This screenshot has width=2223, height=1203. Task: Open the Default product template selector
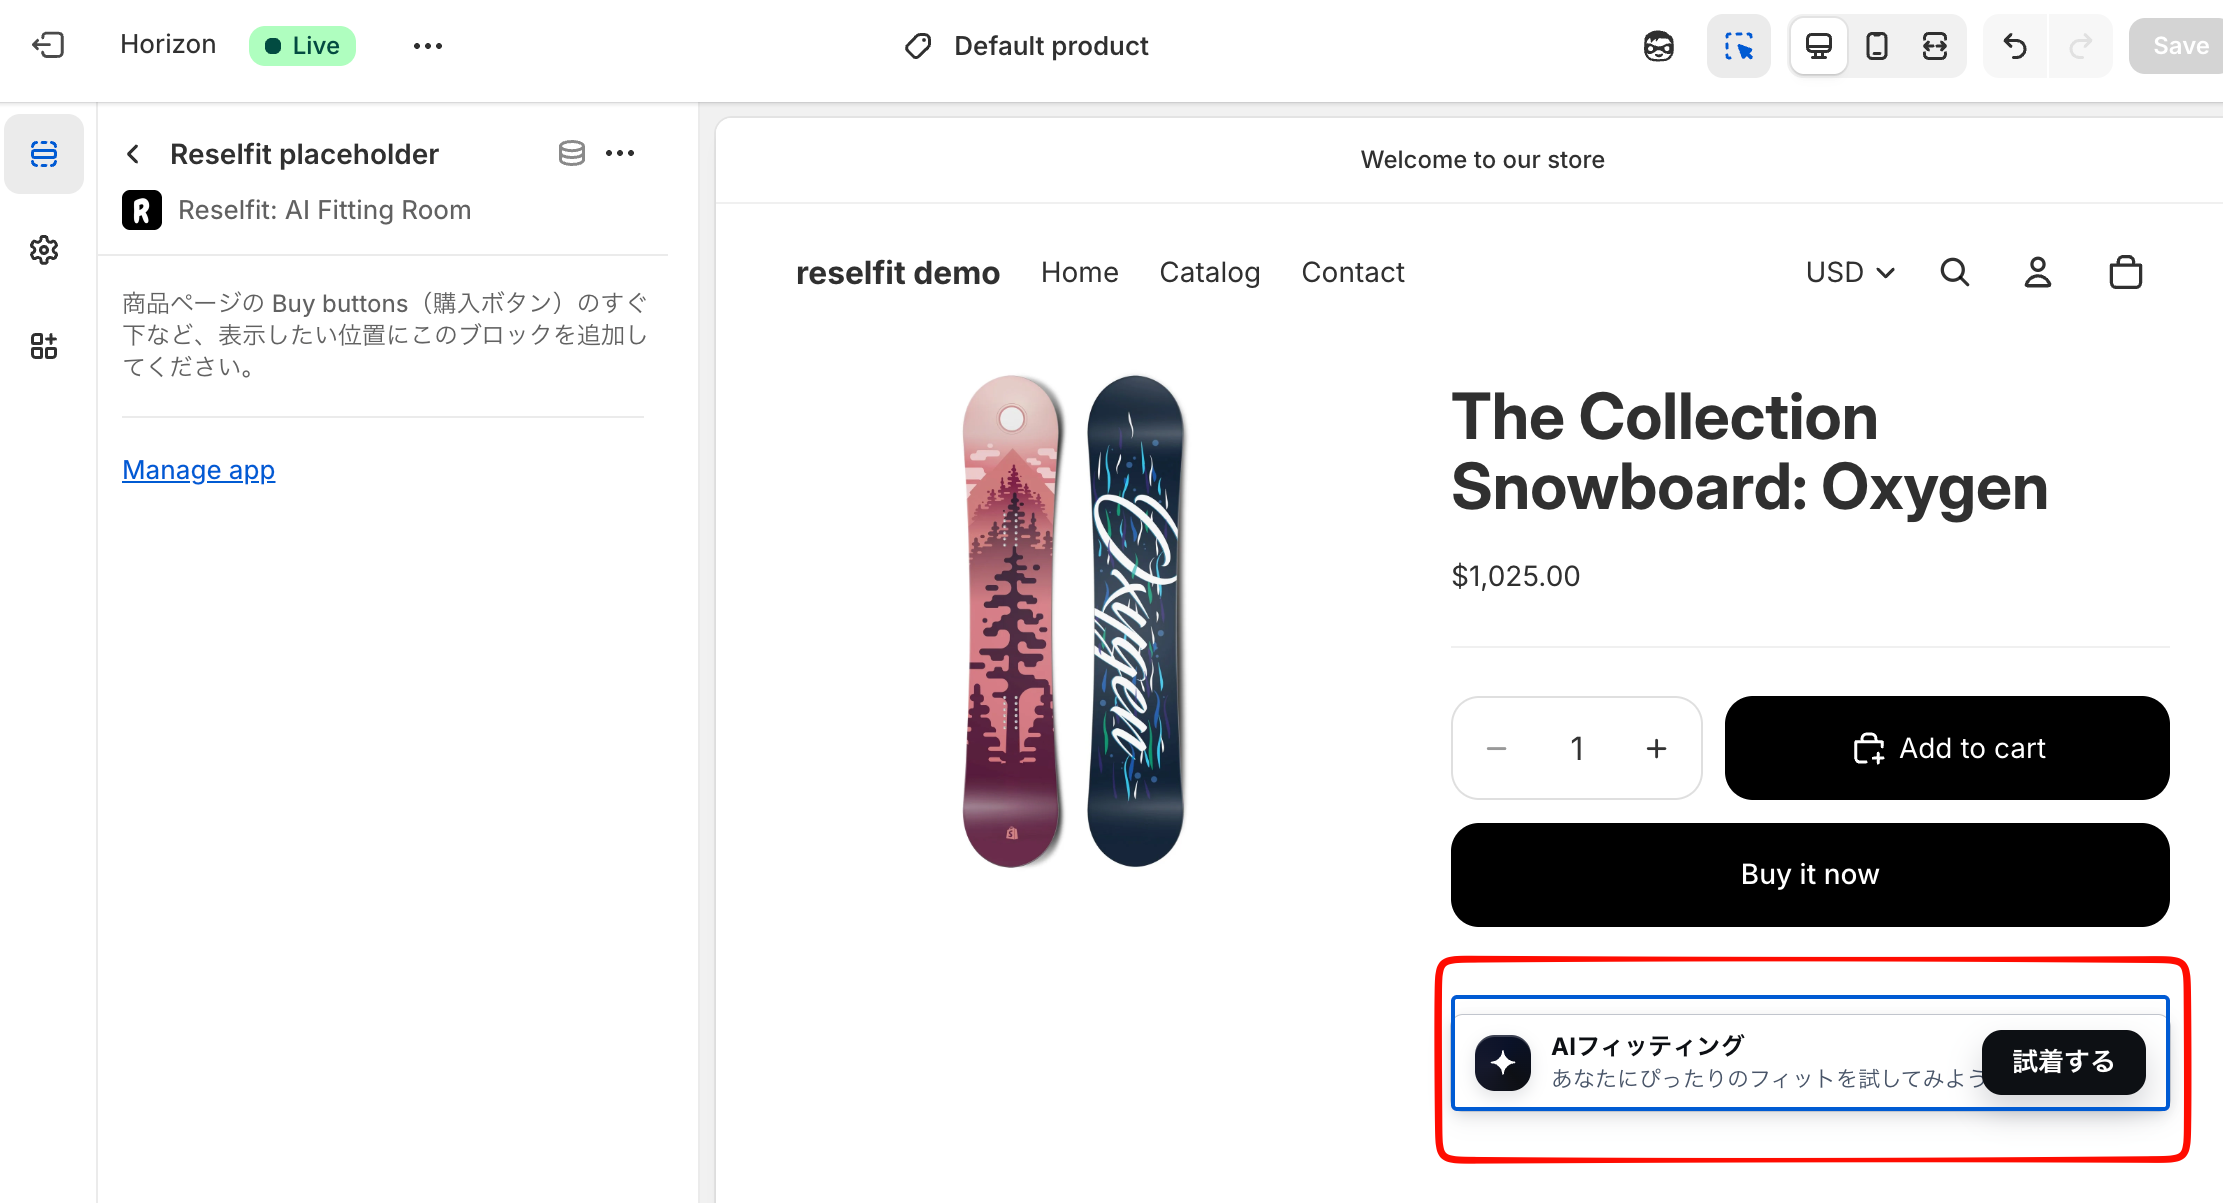pos(1027,46)
